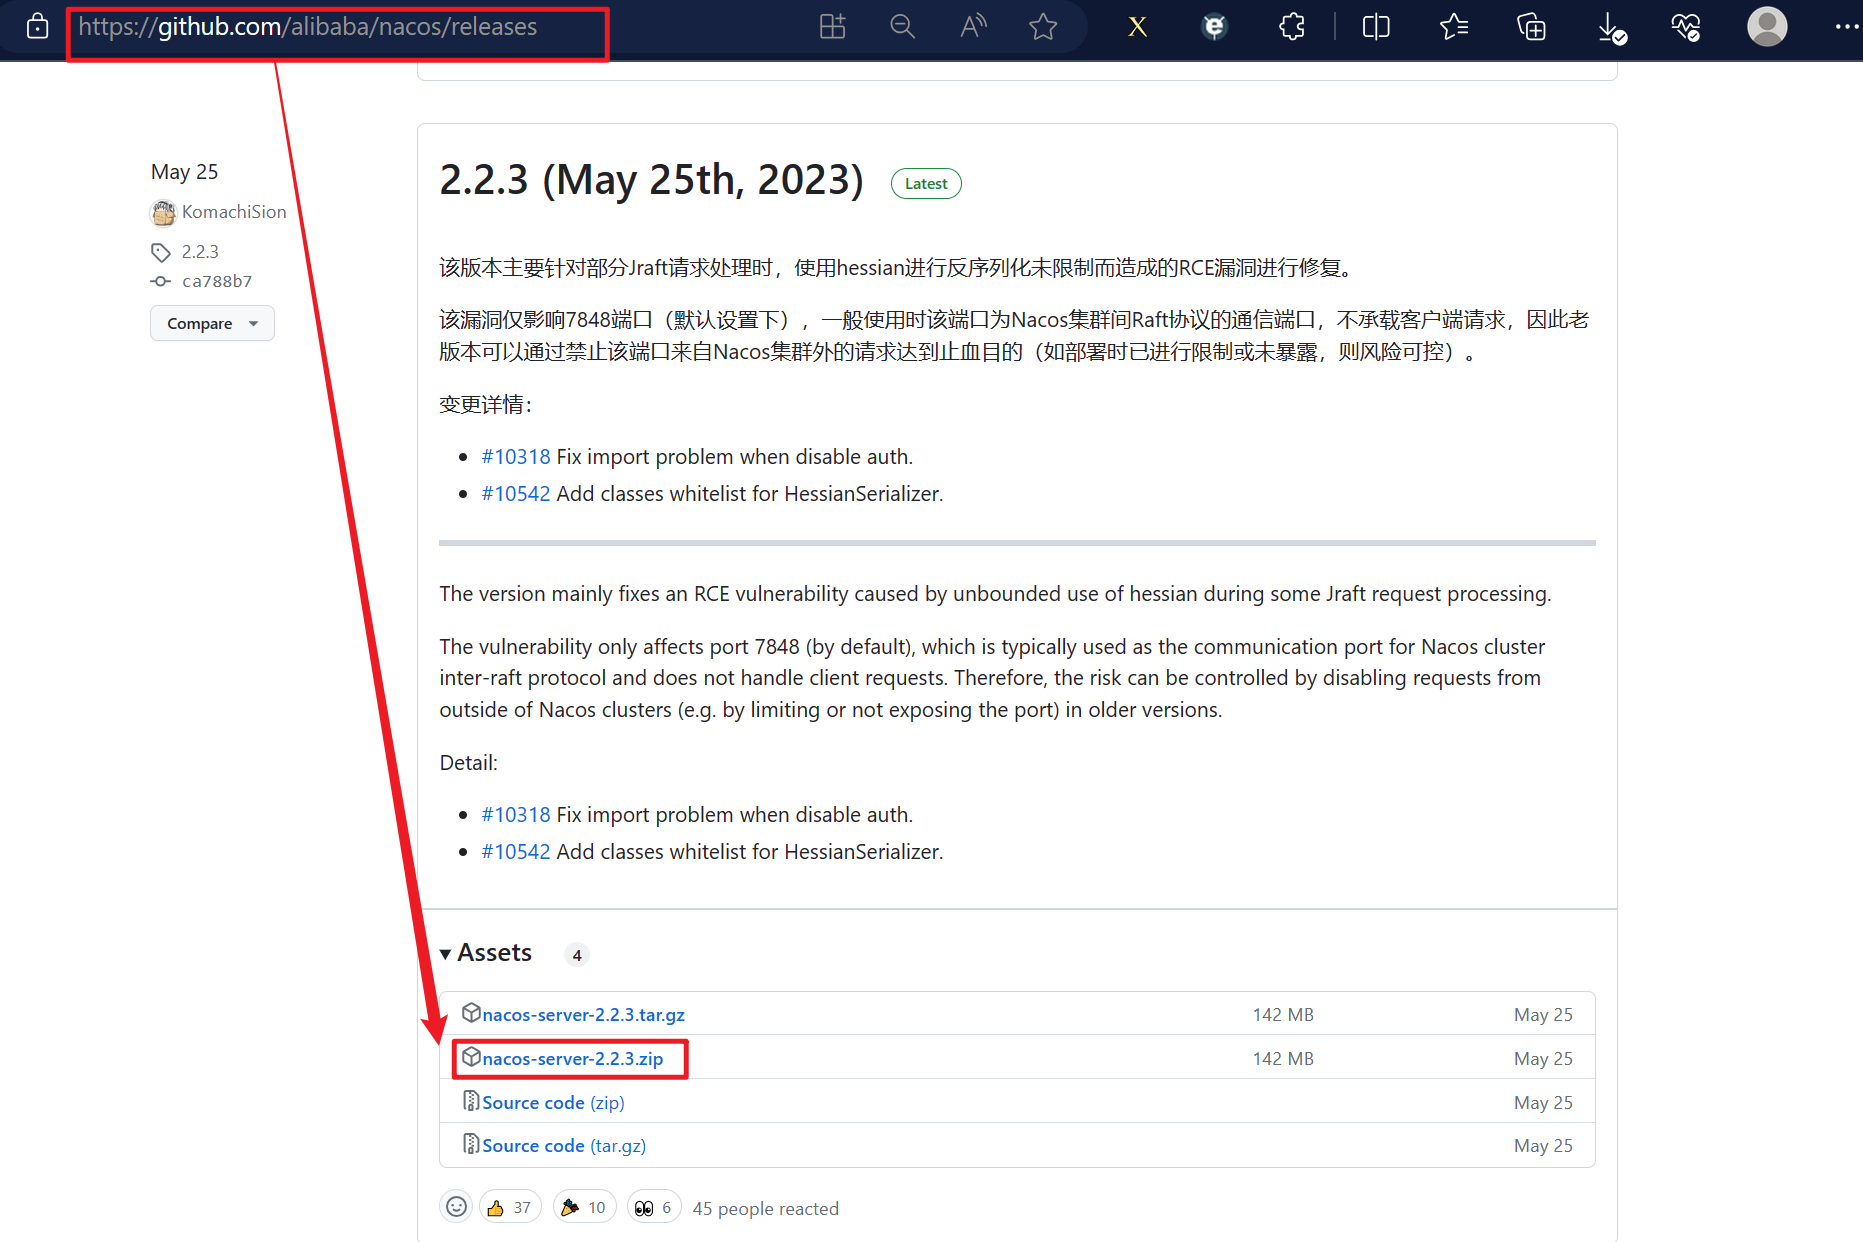Activate the read aloud icon

click(973, 27)
